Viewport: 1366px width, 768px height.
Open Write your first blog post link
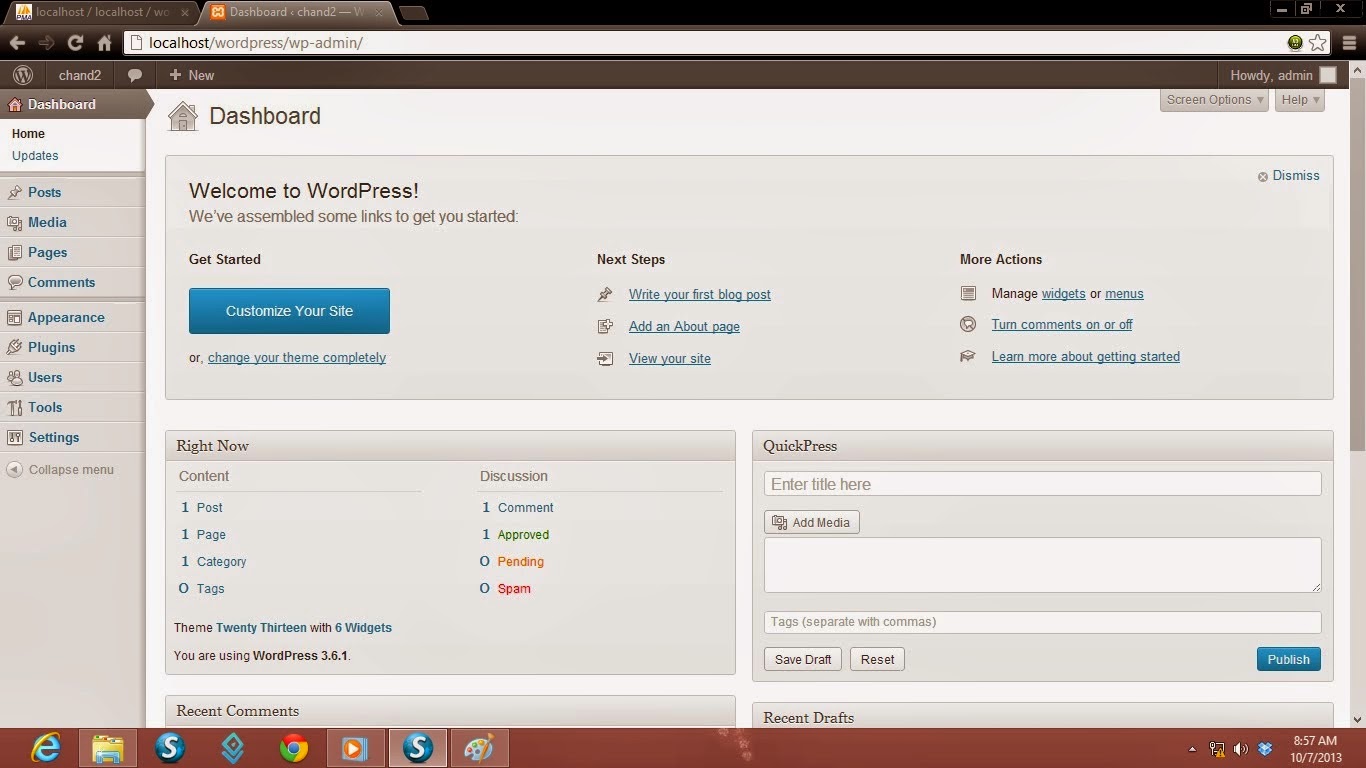pos(700,294)
